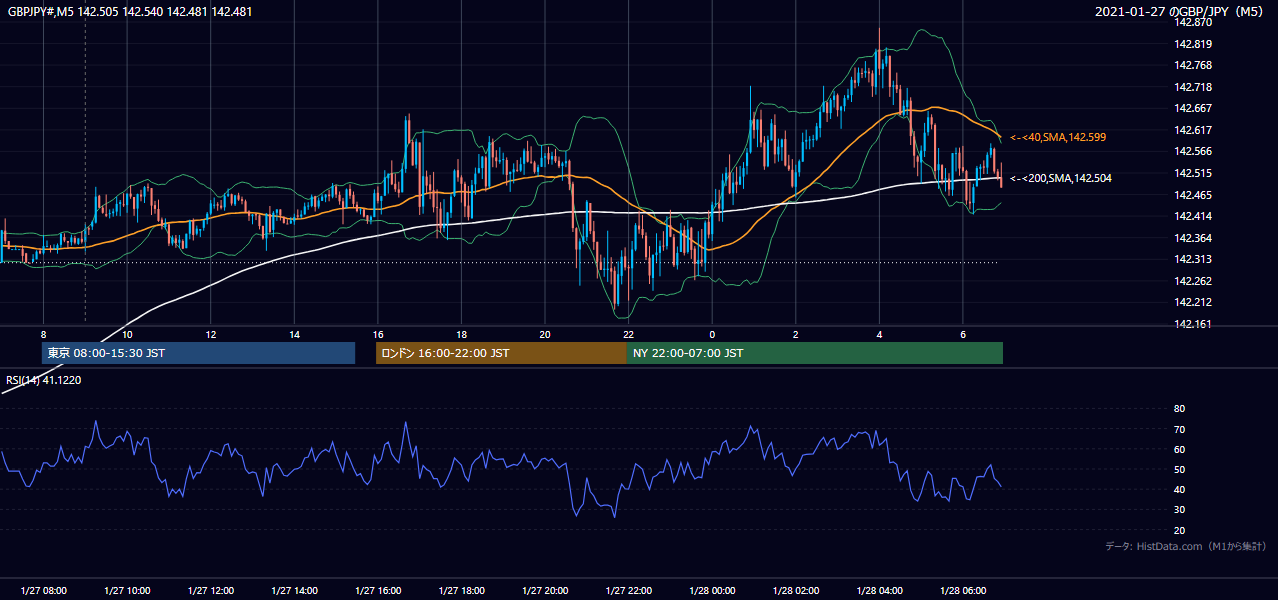This screenshot has height=600, width=1278.
Task: Click price axis label 142.212
Action: (x=1192, y=302)
